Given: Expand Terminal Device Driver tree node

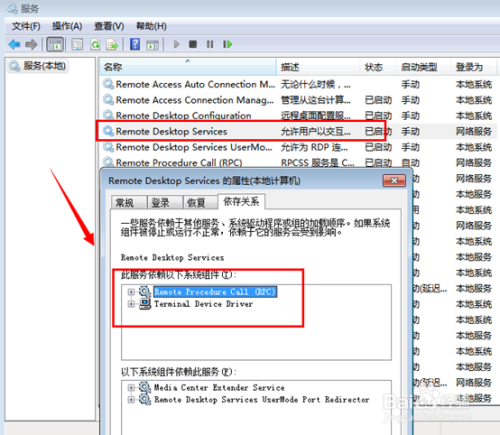Looking at the screenshot, I should point(131,304).
